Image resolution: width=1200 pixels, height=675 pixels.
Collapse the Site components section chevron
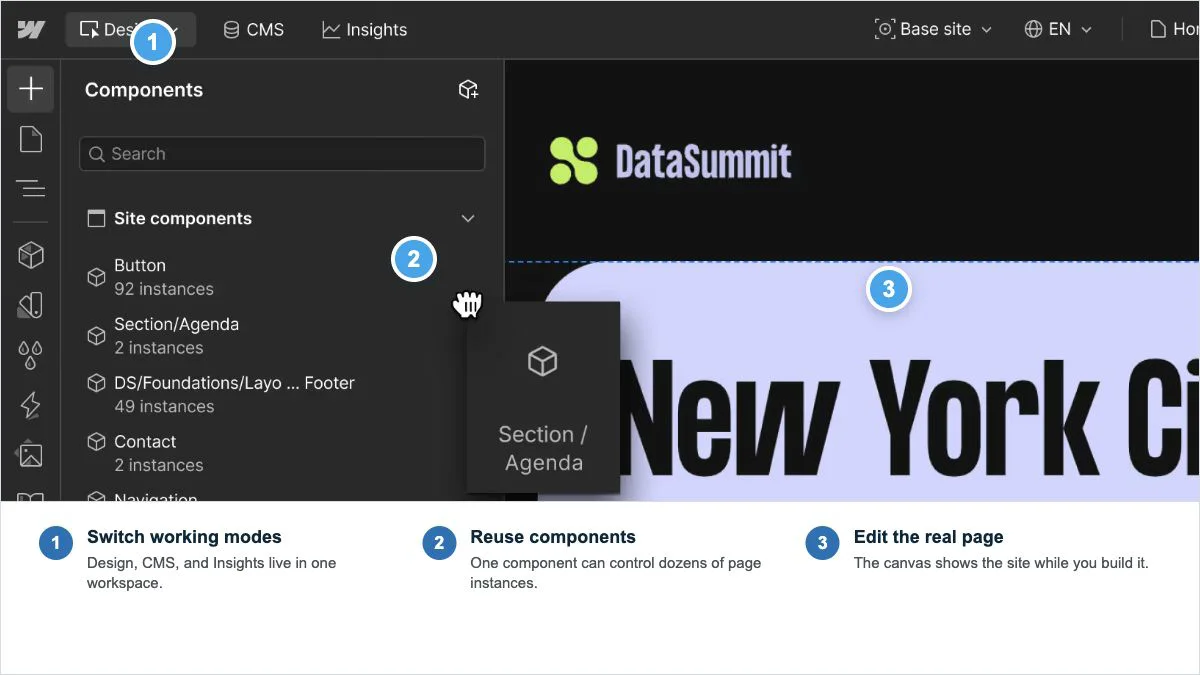(x=467, y=218)
